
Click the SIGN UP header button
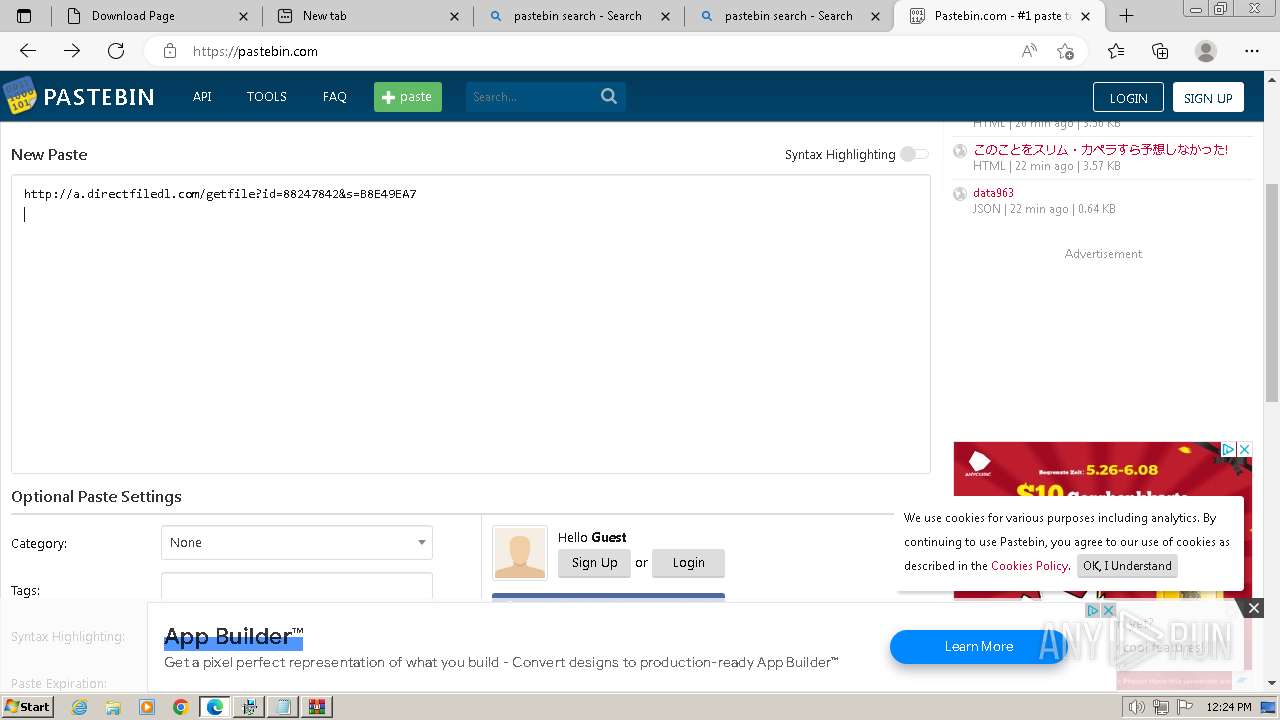tap(1208, 97)
